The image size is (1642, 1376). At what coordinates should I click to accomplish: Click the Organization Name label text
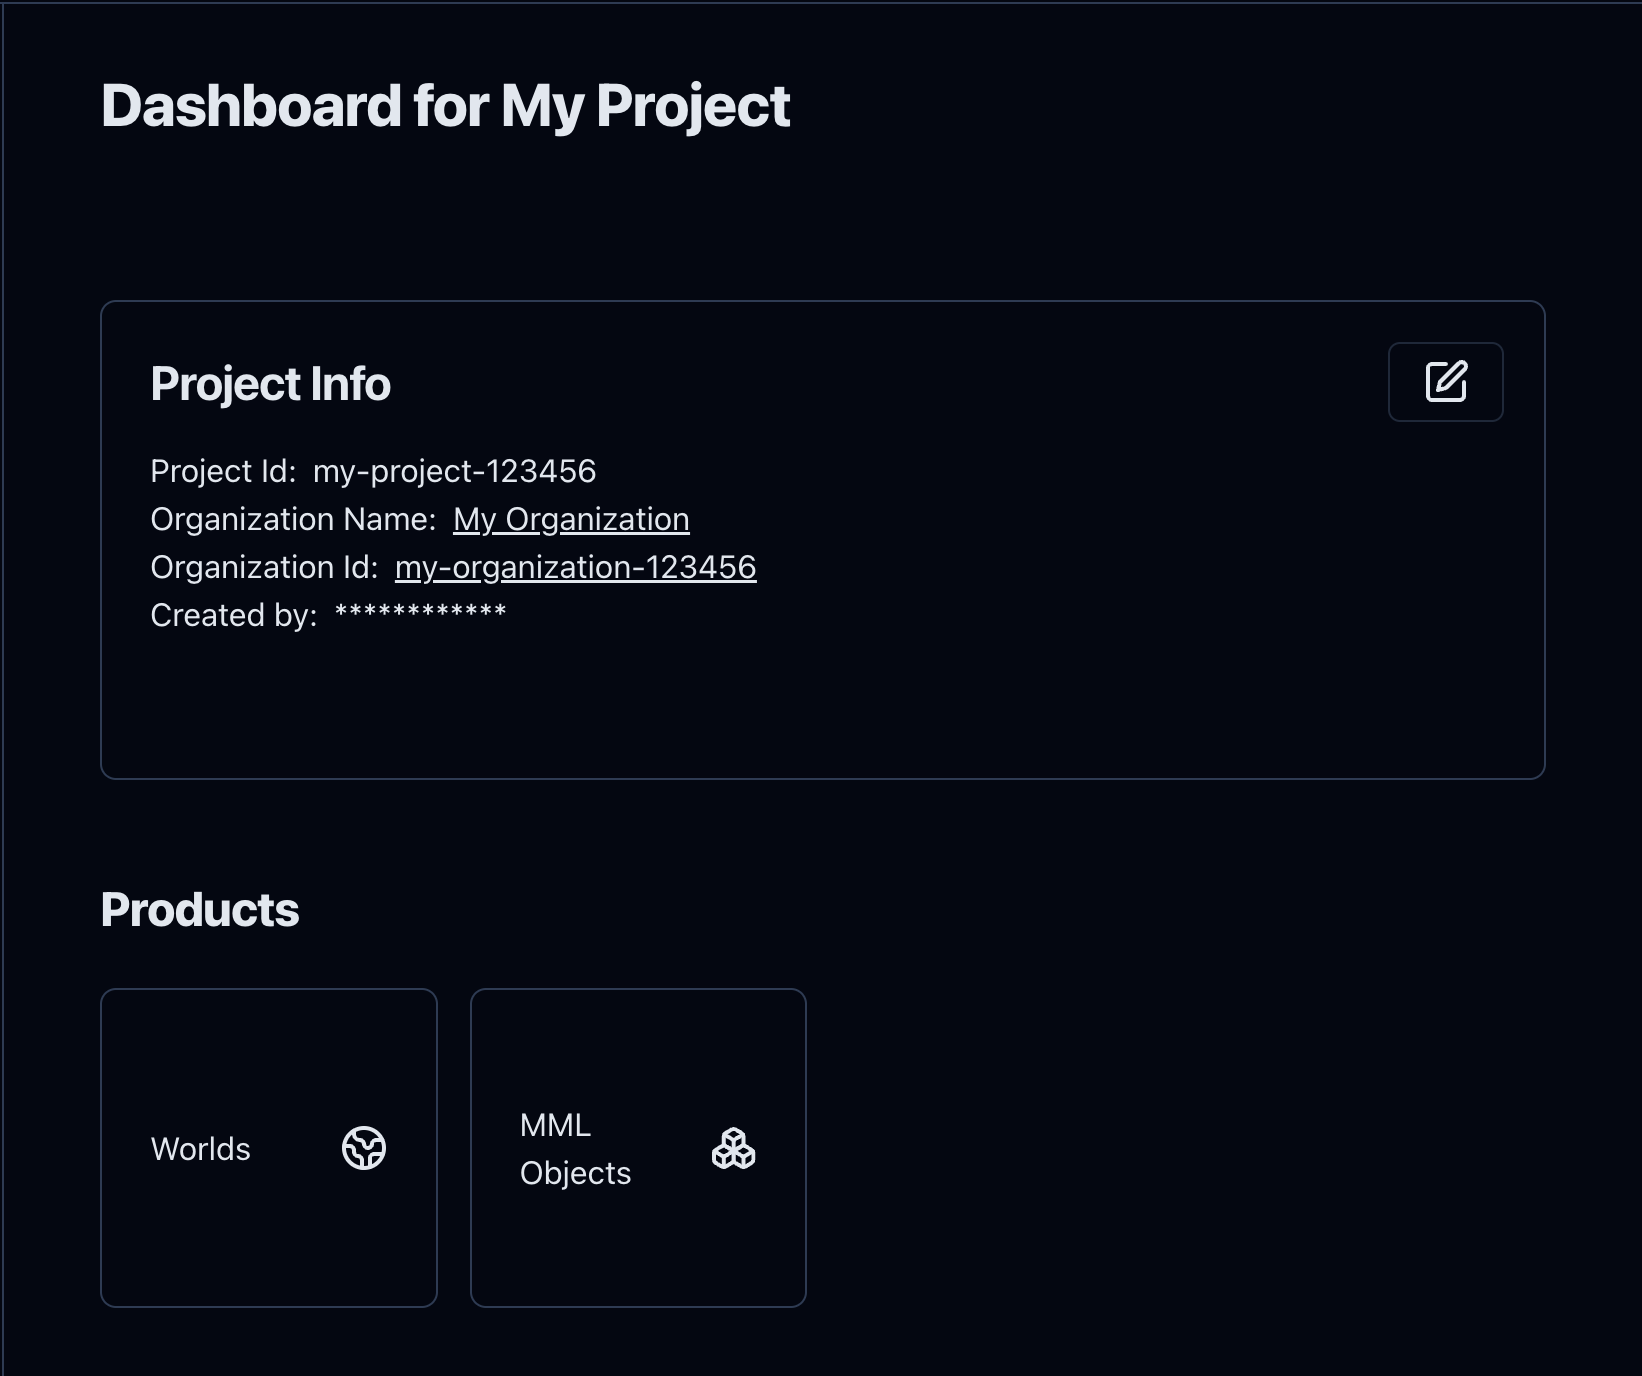click(292, 519)
